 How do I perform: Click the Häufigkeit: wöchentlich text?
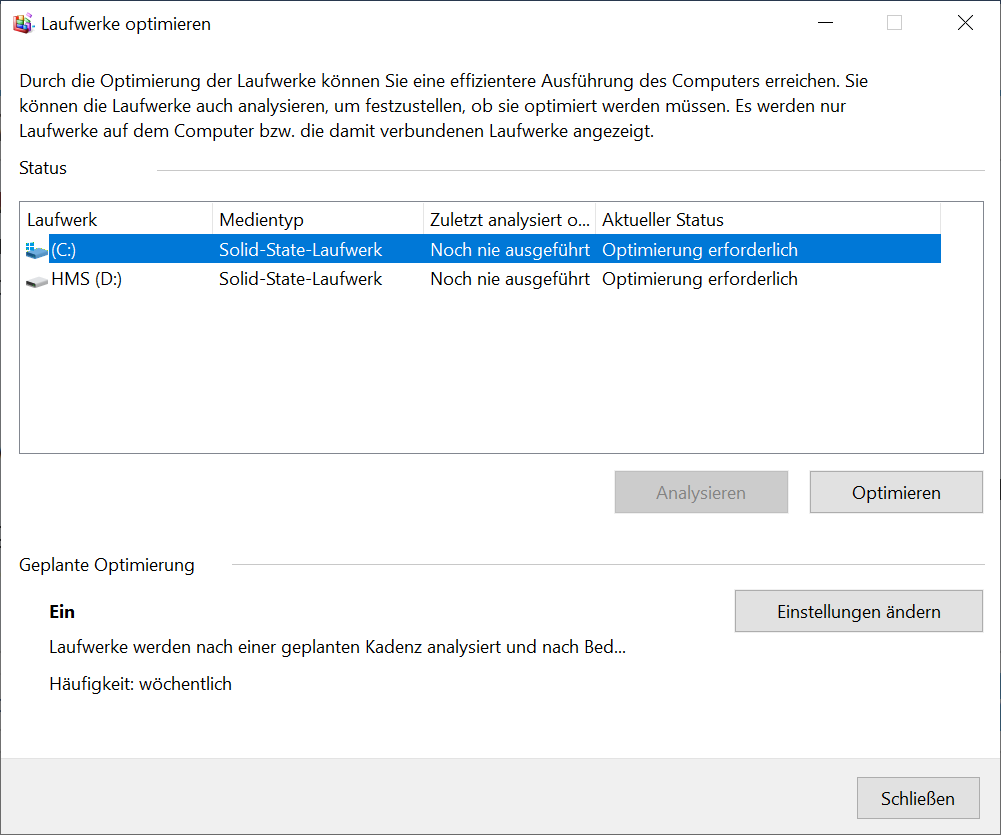(x=140, y=684)
